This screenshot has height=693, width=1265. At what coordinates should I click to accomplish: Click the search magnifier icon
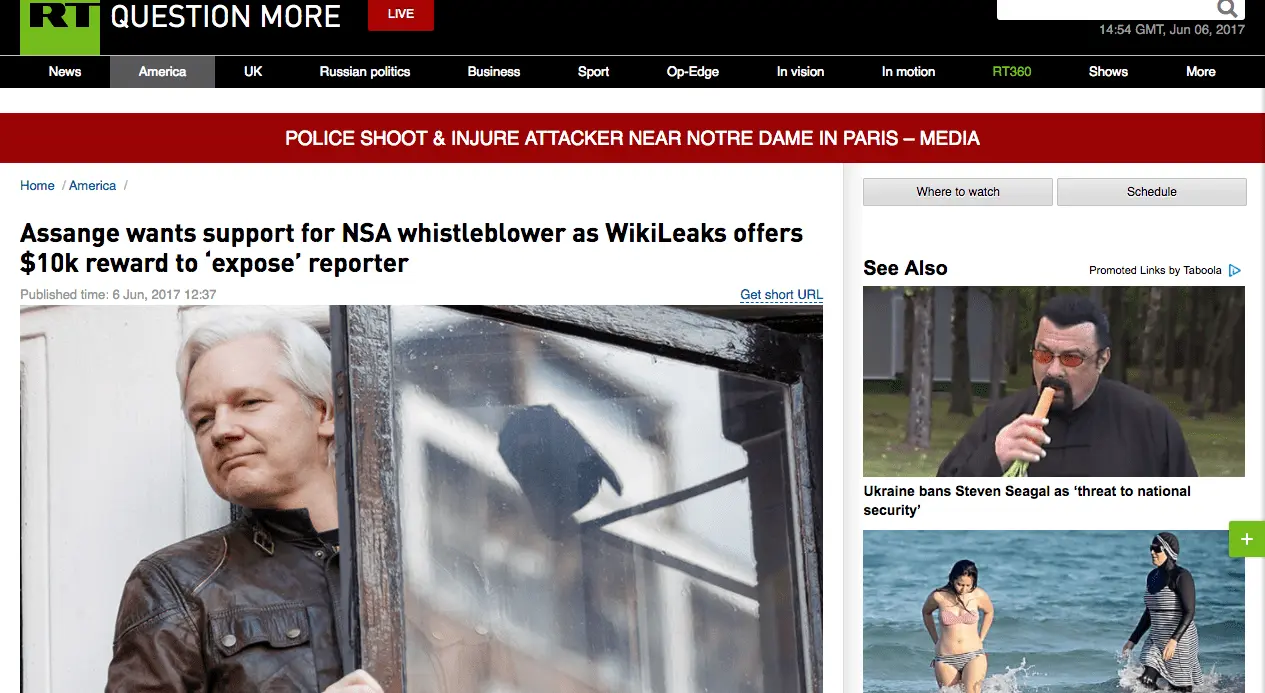[1227, 9]
